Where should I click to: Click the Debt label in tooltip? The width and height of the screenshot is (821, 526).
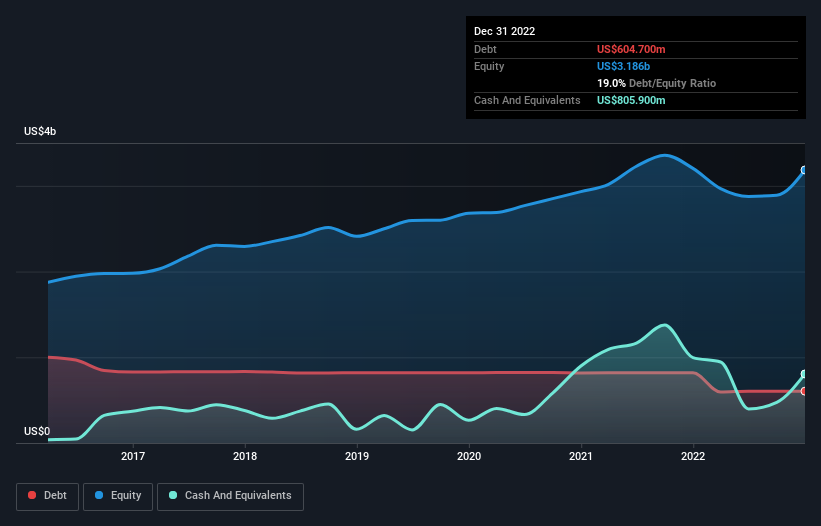tap(485, 49)
